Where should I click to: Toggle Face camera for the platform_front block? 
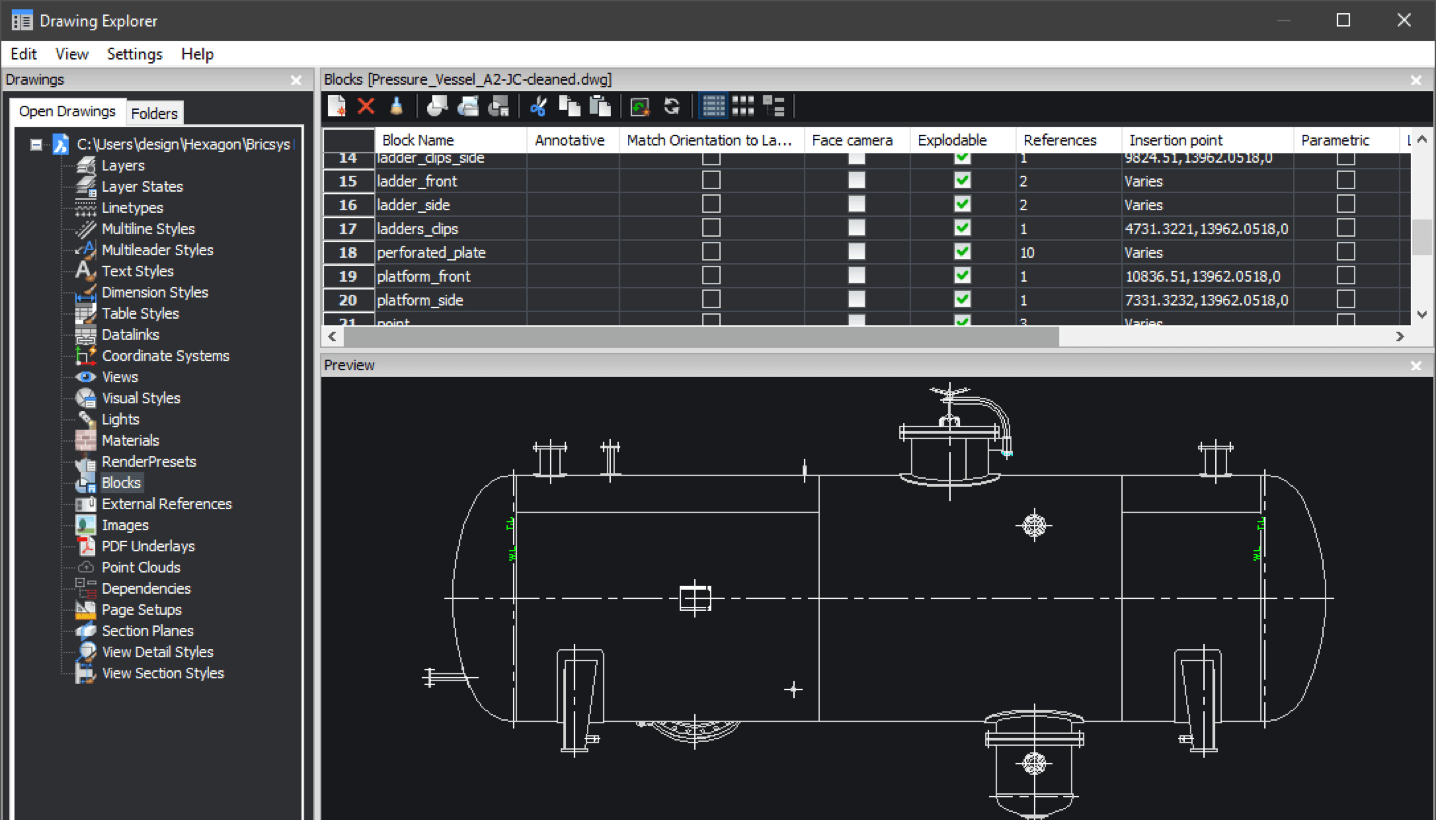pos(855,276)
